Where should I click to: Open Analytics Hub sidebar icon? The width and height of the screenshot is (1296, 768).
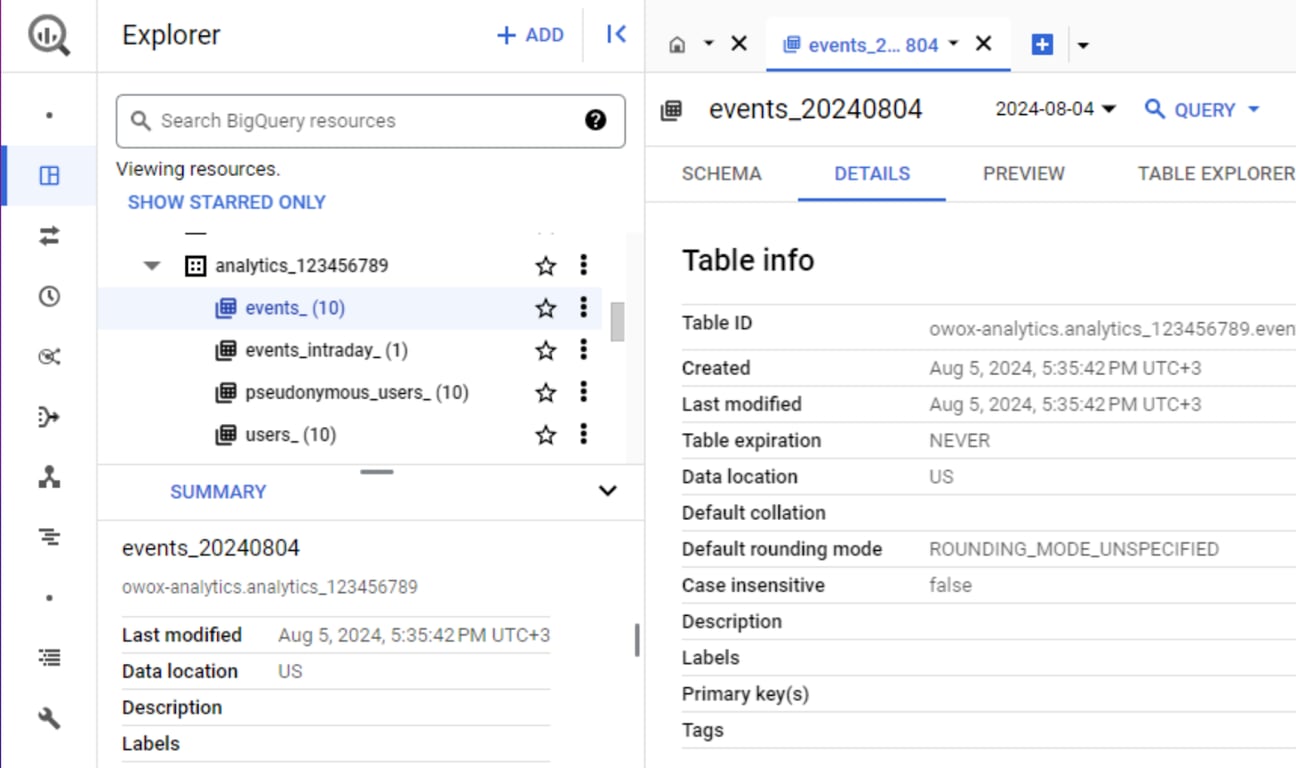coord(49,357)
